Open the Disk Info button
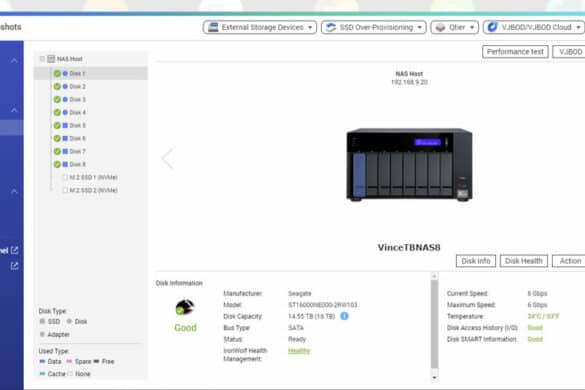Screen dimensions: 585x390 476,261
